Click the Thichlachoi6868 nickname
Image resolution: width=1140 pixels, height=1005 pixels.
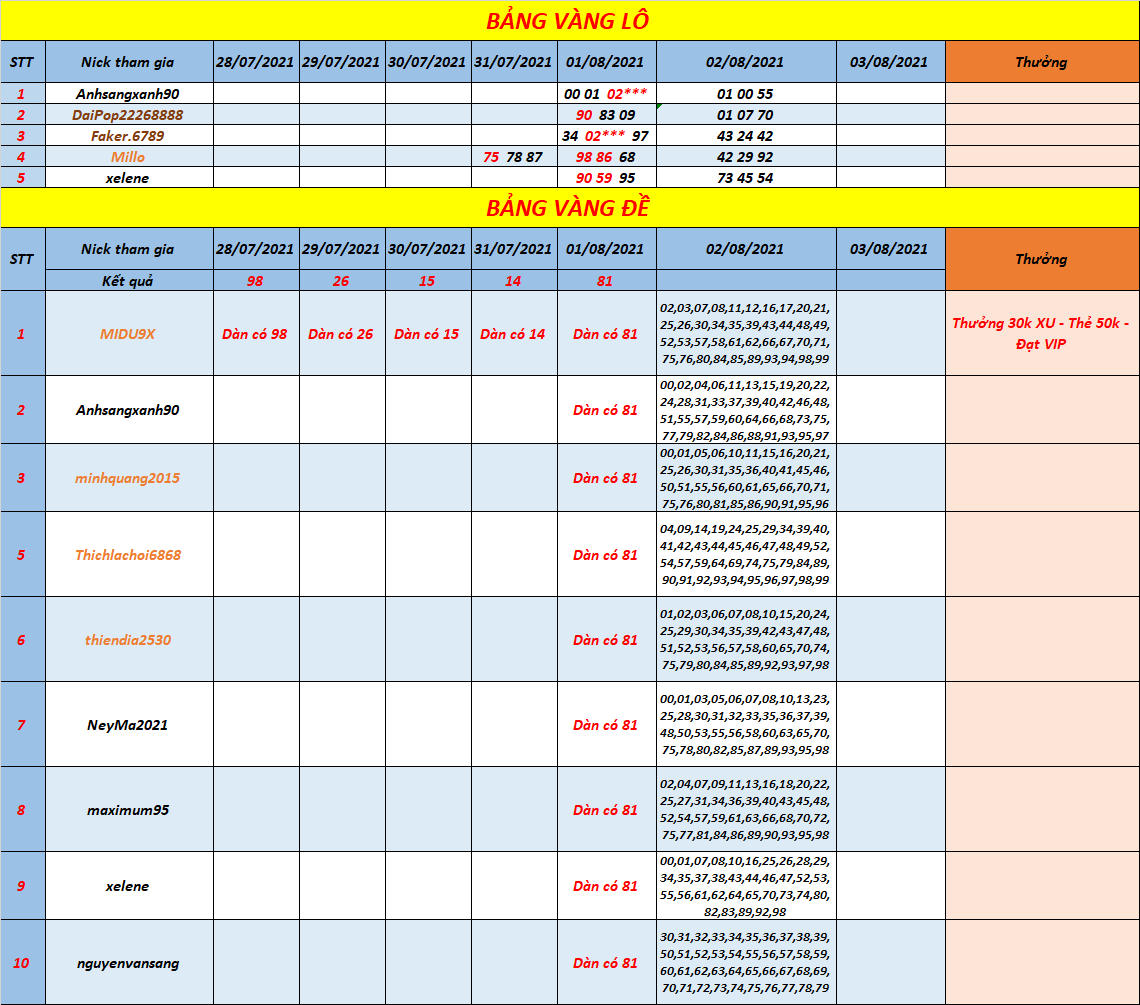(x=128, y=555)
